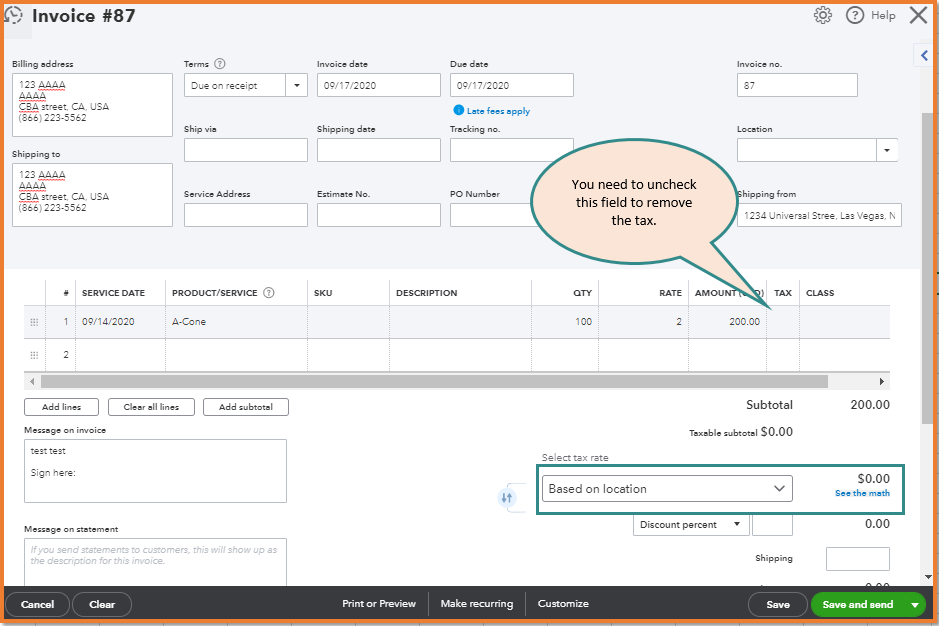Viewport: 939px width, 626px height.
Task: Click the Estimate No. field
Action: (x=378, y=215)
